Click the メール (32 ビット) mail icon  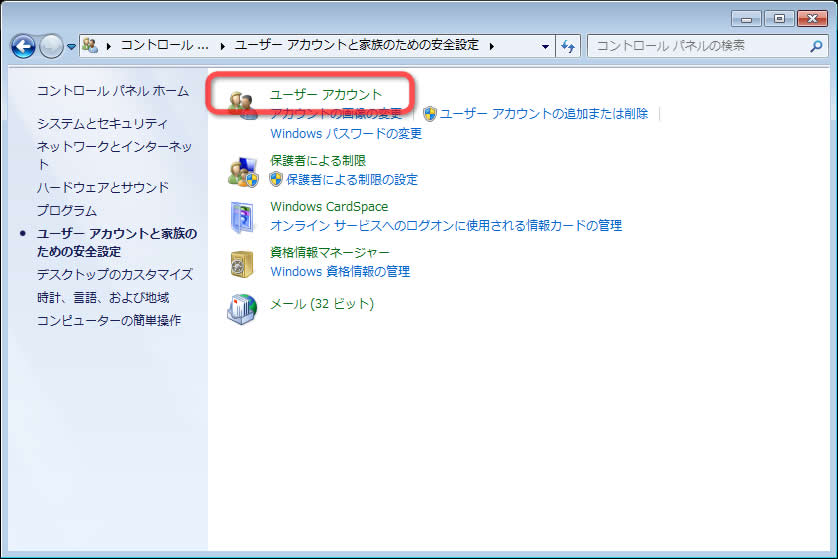[x=242, y=309]
